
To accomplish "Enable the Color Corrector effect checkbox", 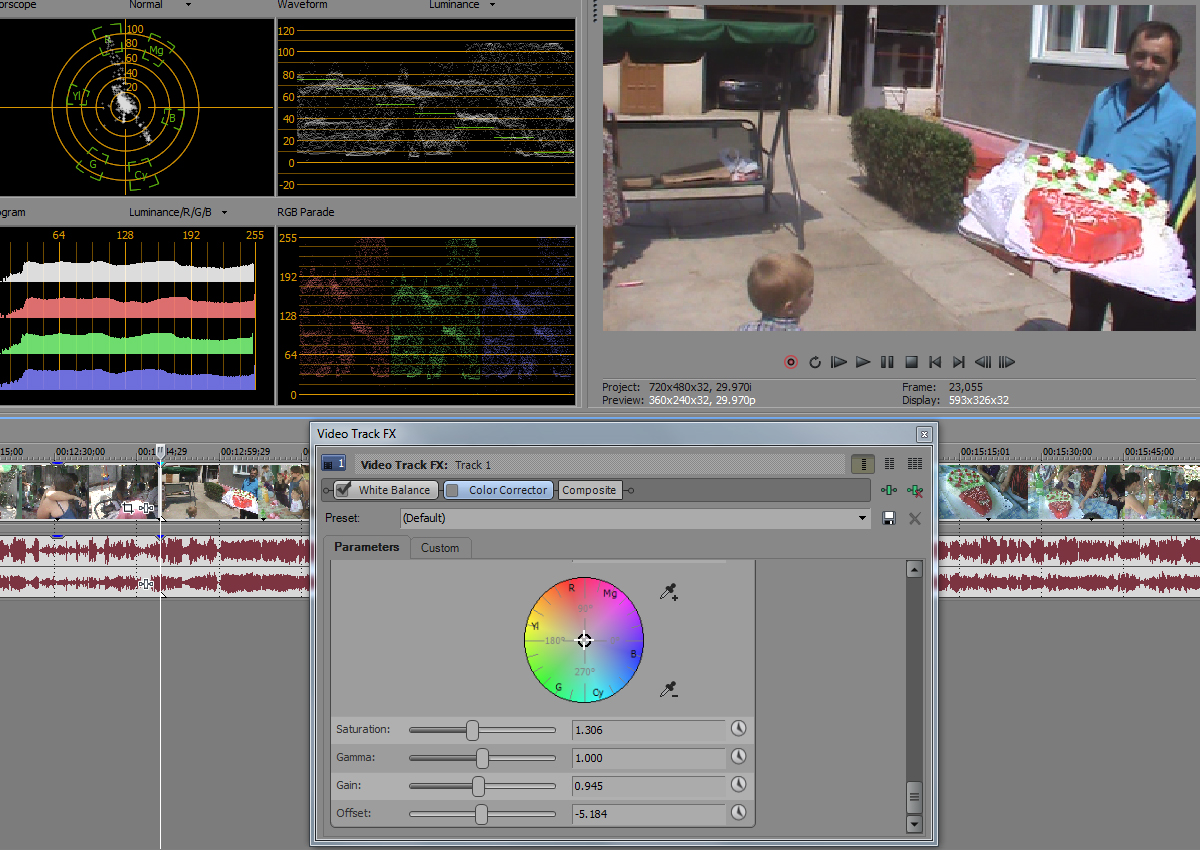I will (x=453, y=490).
